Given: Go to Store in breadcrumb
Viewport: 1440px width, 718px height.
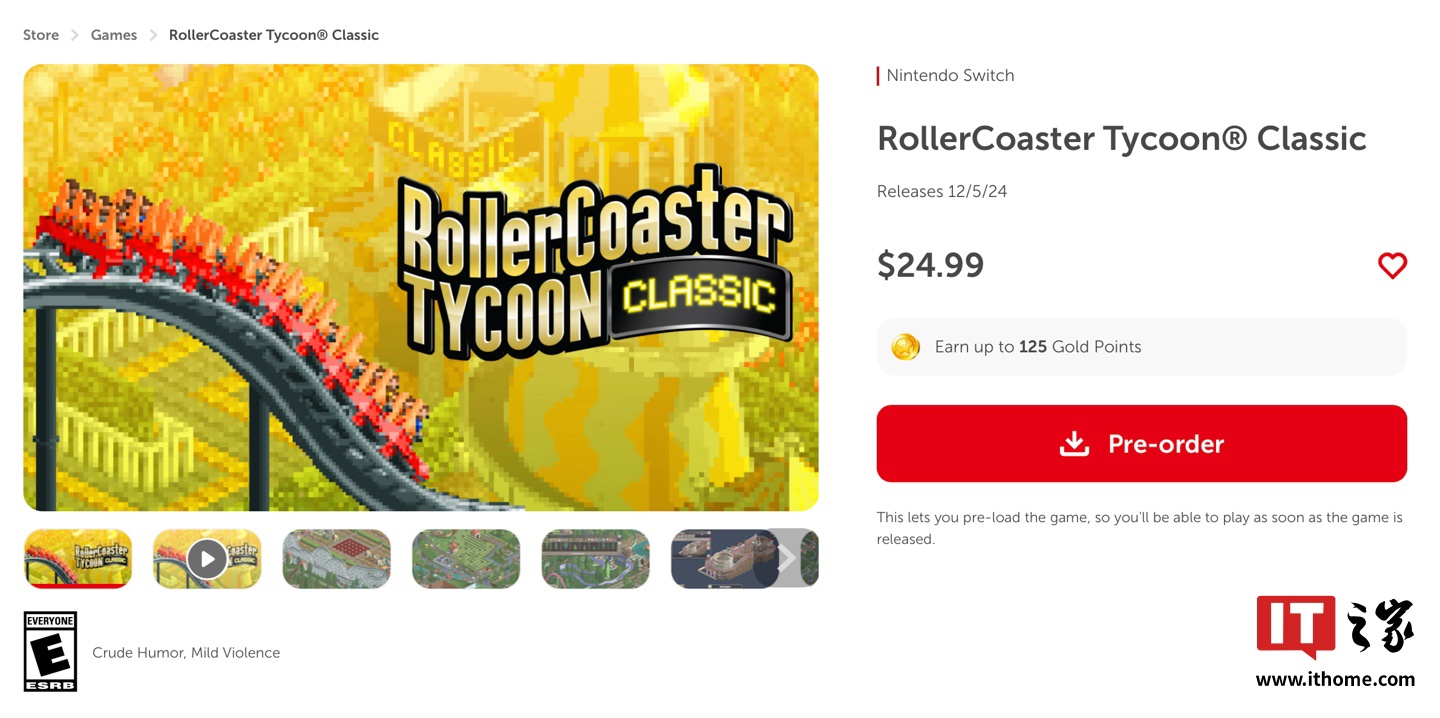Looking at the screenshot, I should pos(41,35).
